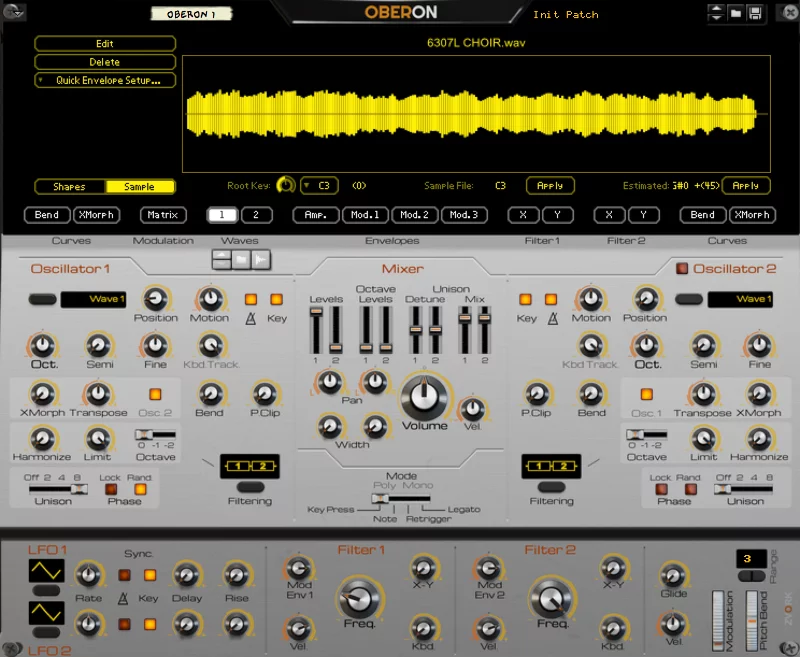Click the Root Key knob icon
The image size is (800, 657).
click(x=286, y=185)
